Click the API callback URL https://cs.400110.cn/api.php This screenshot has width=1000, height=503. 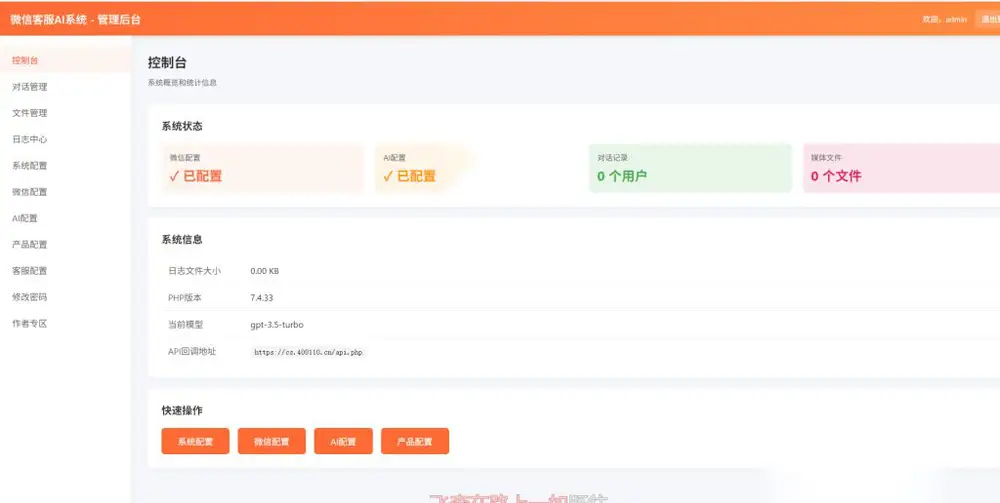(x=308, y=352)
